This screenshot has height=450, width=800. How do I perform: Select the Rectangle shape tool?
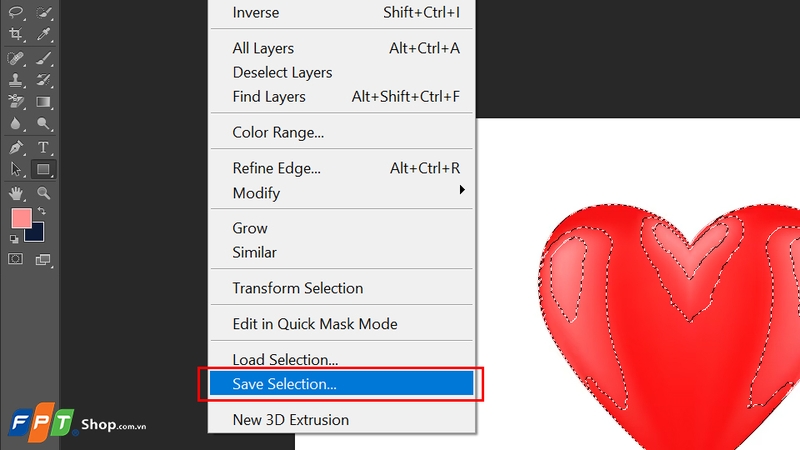43,169
